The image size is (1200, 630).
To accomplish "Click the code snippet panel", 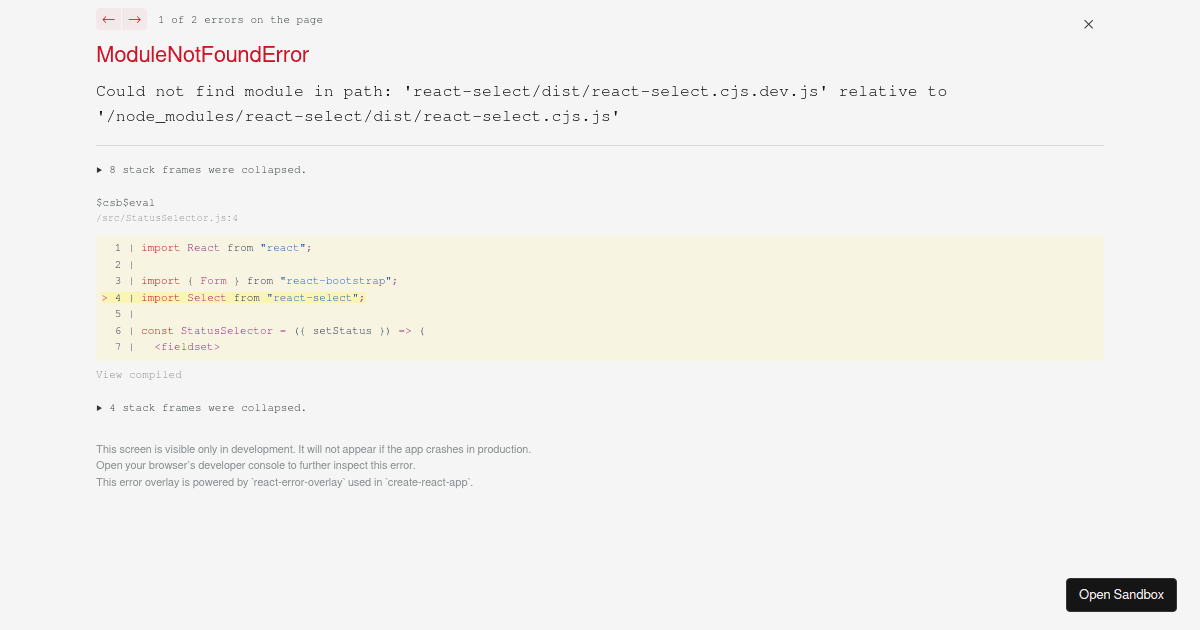I will coord(600,298).
